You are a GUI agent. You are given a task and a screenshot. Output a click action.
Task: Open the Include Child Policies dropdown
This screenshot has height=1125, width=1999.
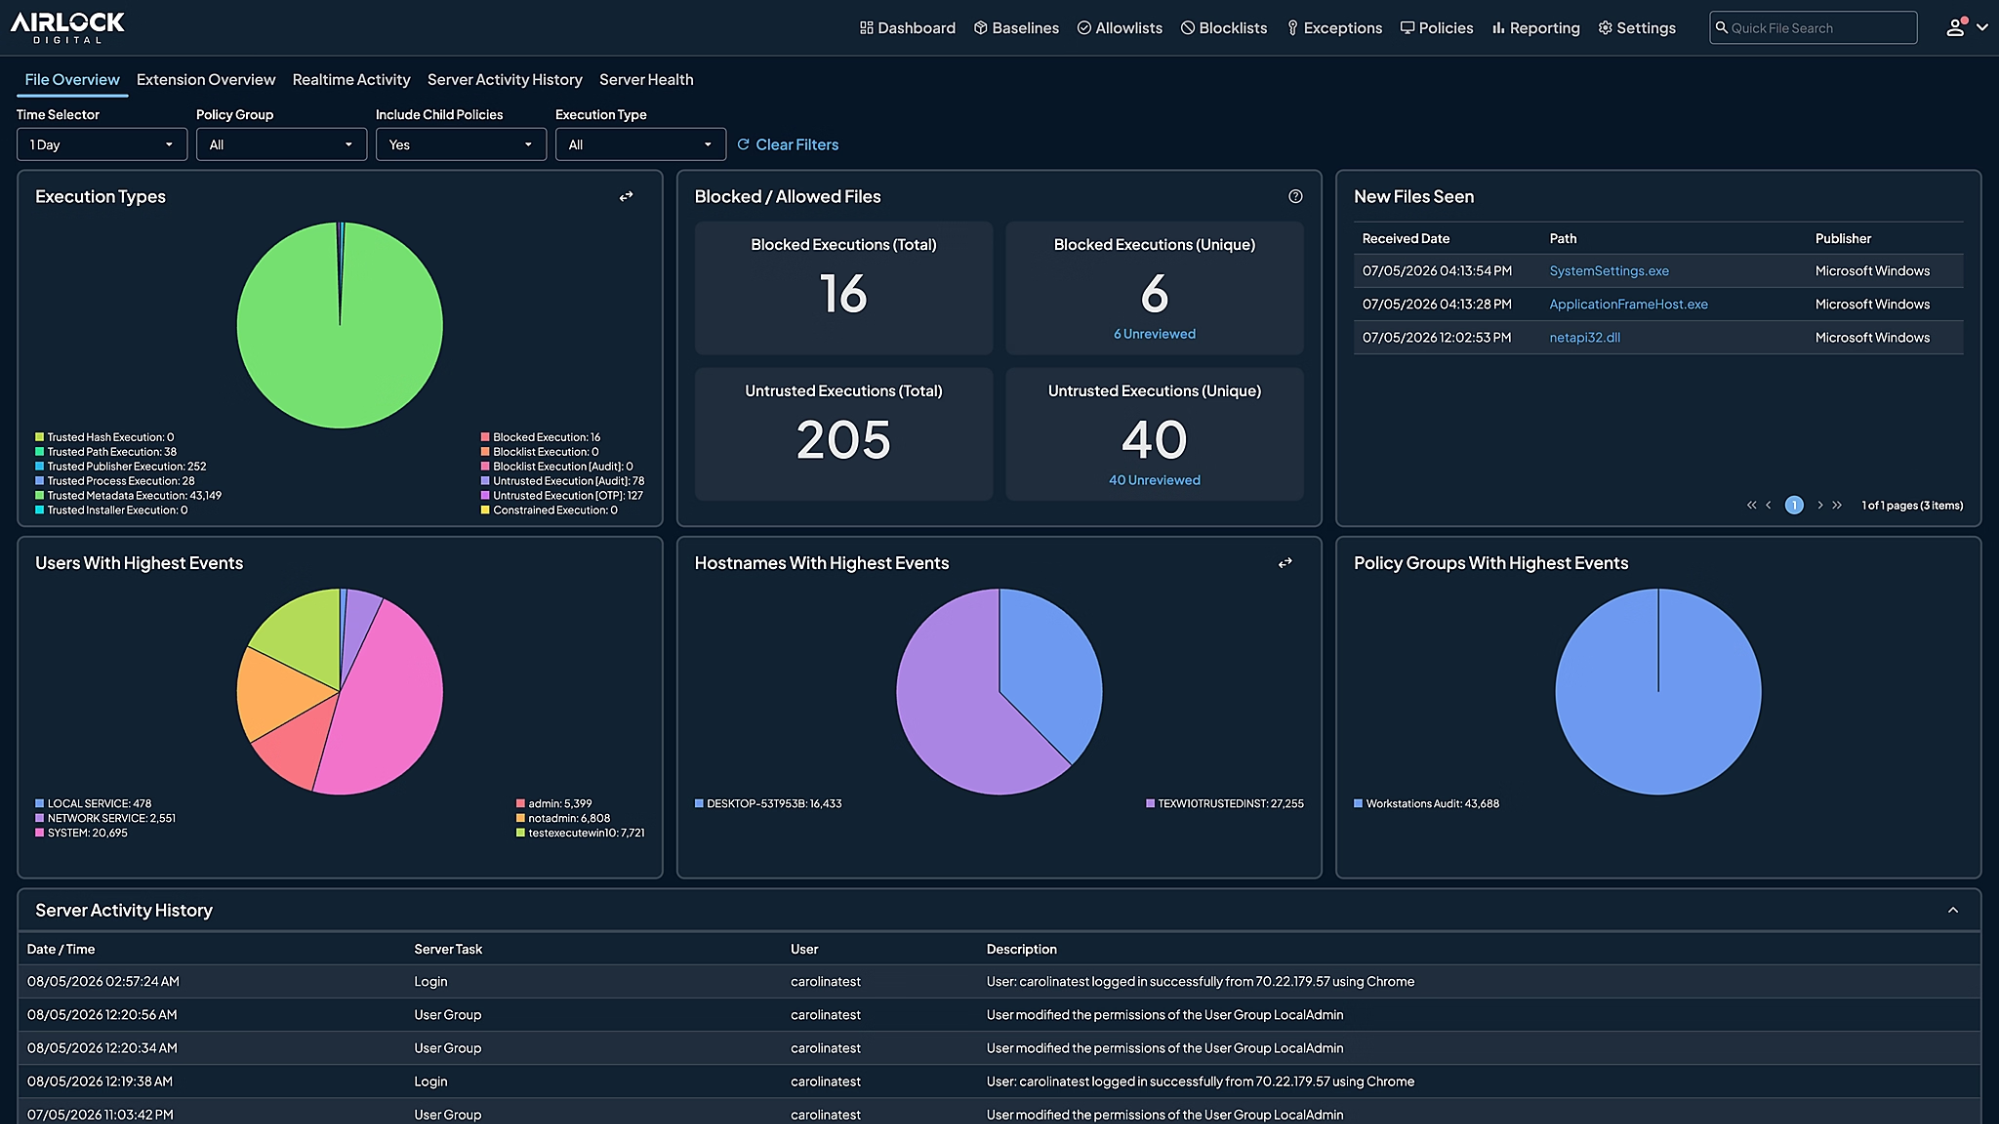click(x=461, y=145)
